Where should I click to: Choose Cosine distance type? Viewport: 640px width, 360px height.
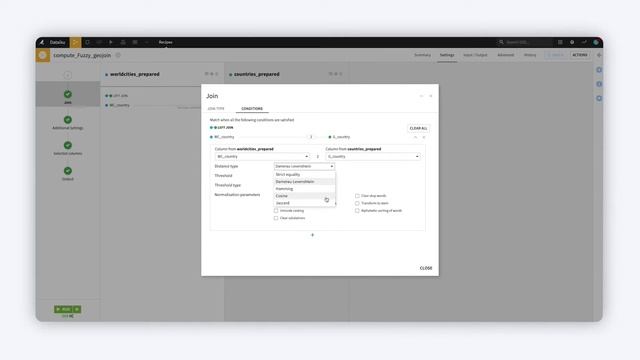(304, 196)
